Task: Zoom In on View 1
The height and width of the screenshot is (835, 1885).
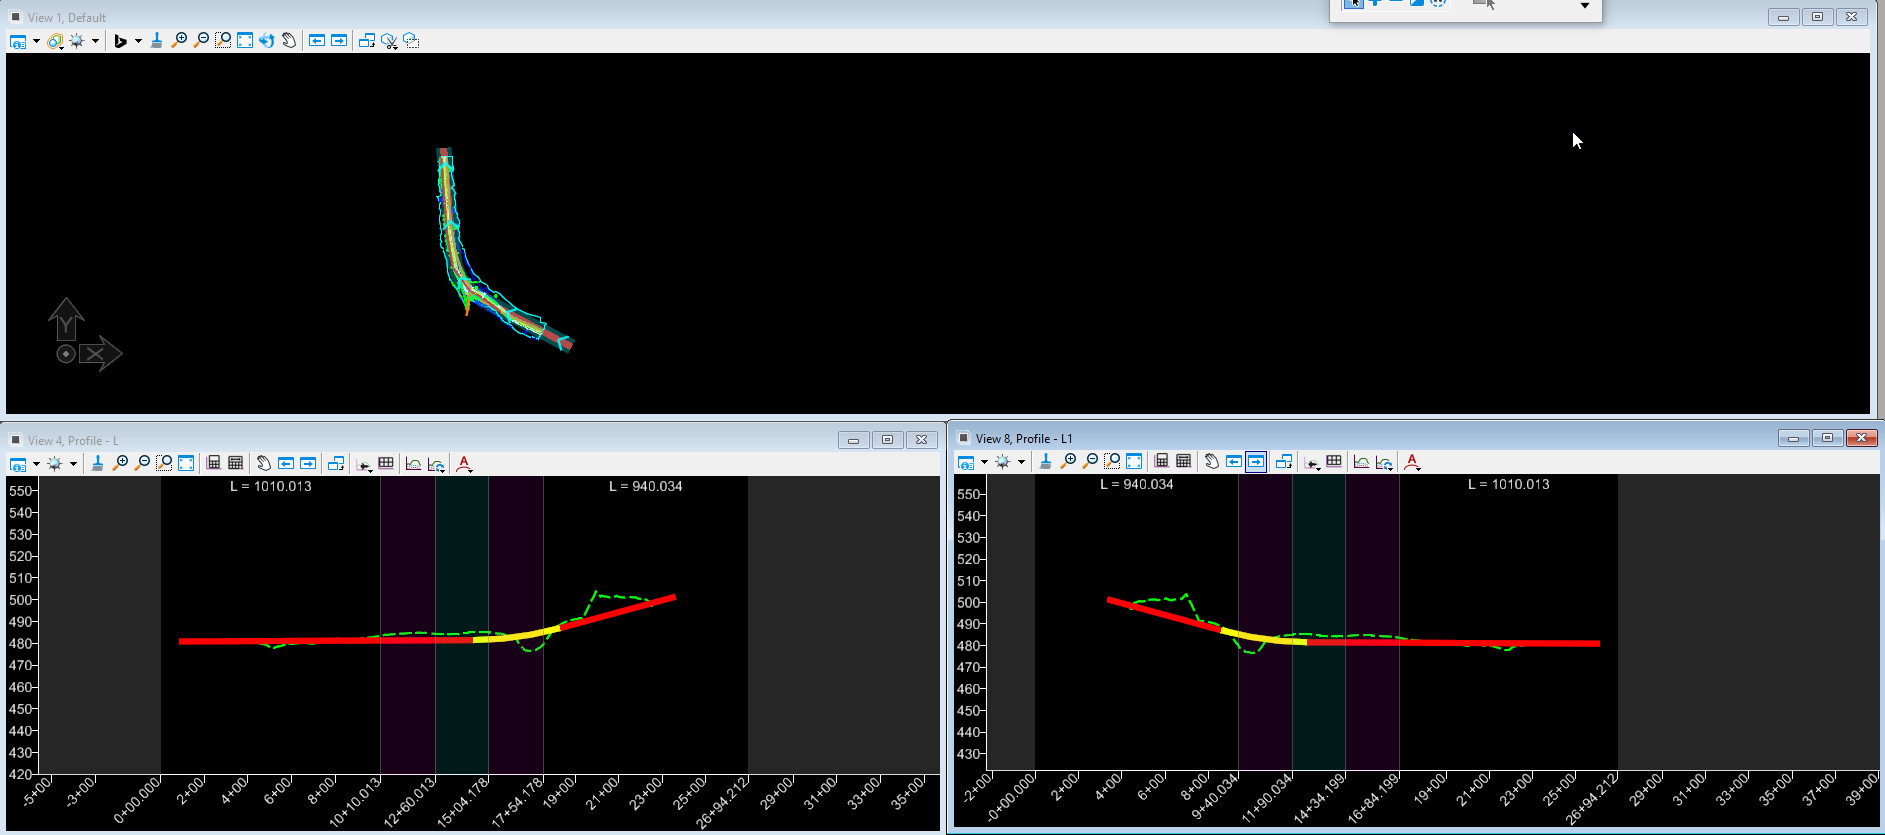Action: [179, 41]
